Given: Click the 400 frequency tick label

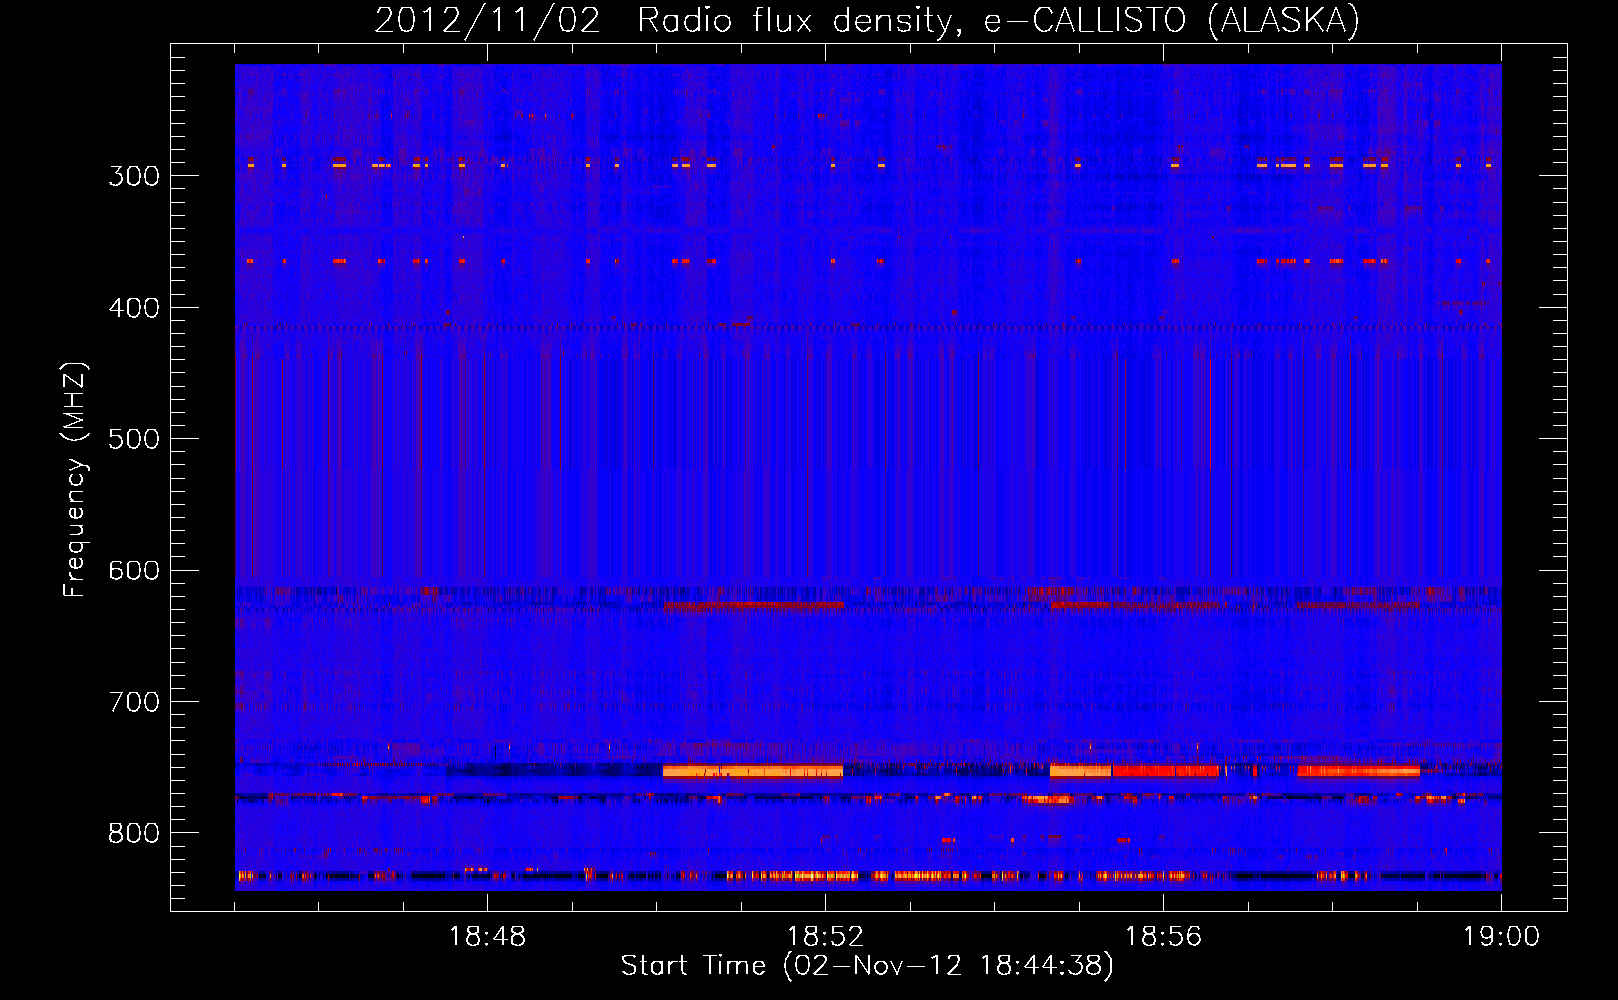Looking at the screenshot, I should [134, 308].
